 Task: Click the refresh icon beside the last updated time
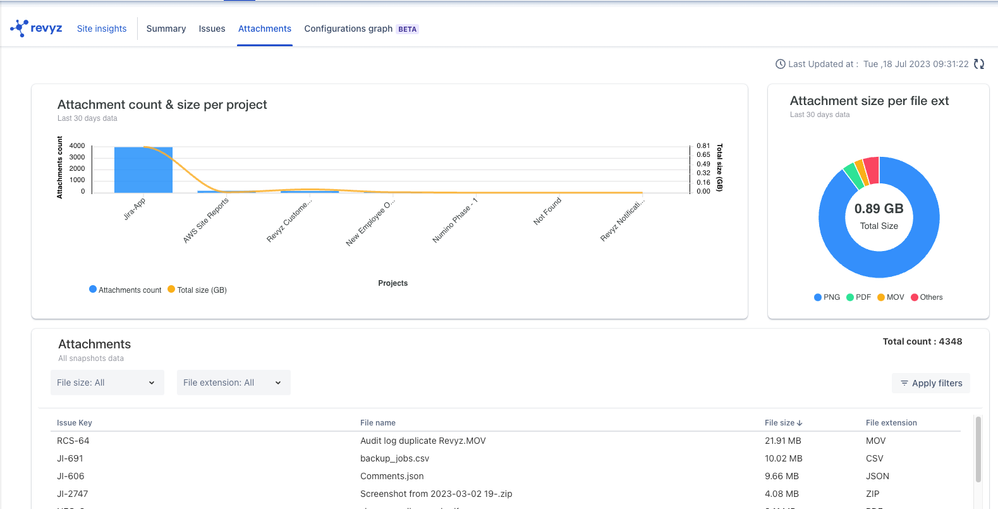click(x=979, y=64)
